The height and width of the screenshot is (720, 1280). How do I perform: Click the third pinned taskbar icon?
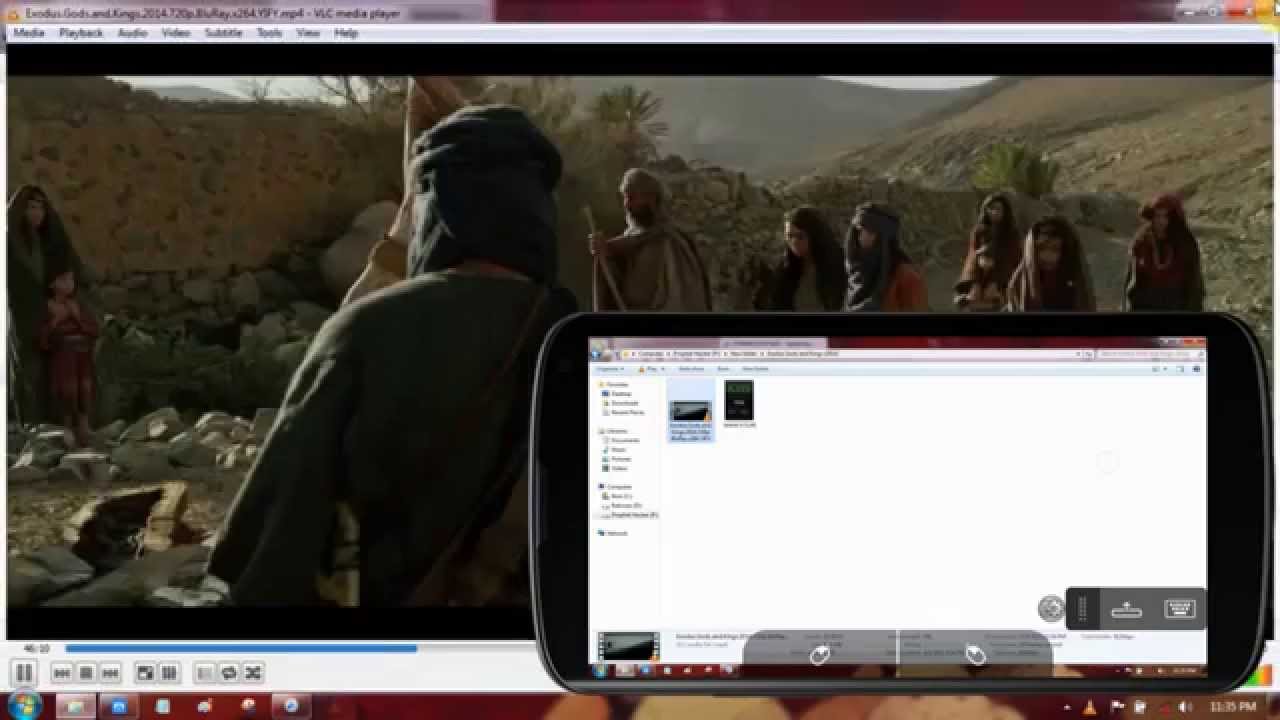click(163, 706)
